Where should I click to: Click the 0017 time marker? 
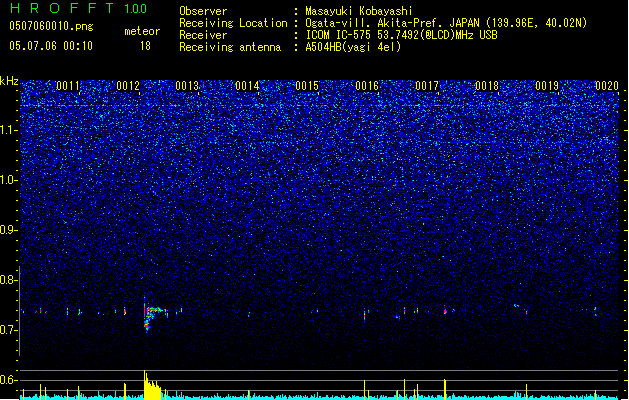427,86
